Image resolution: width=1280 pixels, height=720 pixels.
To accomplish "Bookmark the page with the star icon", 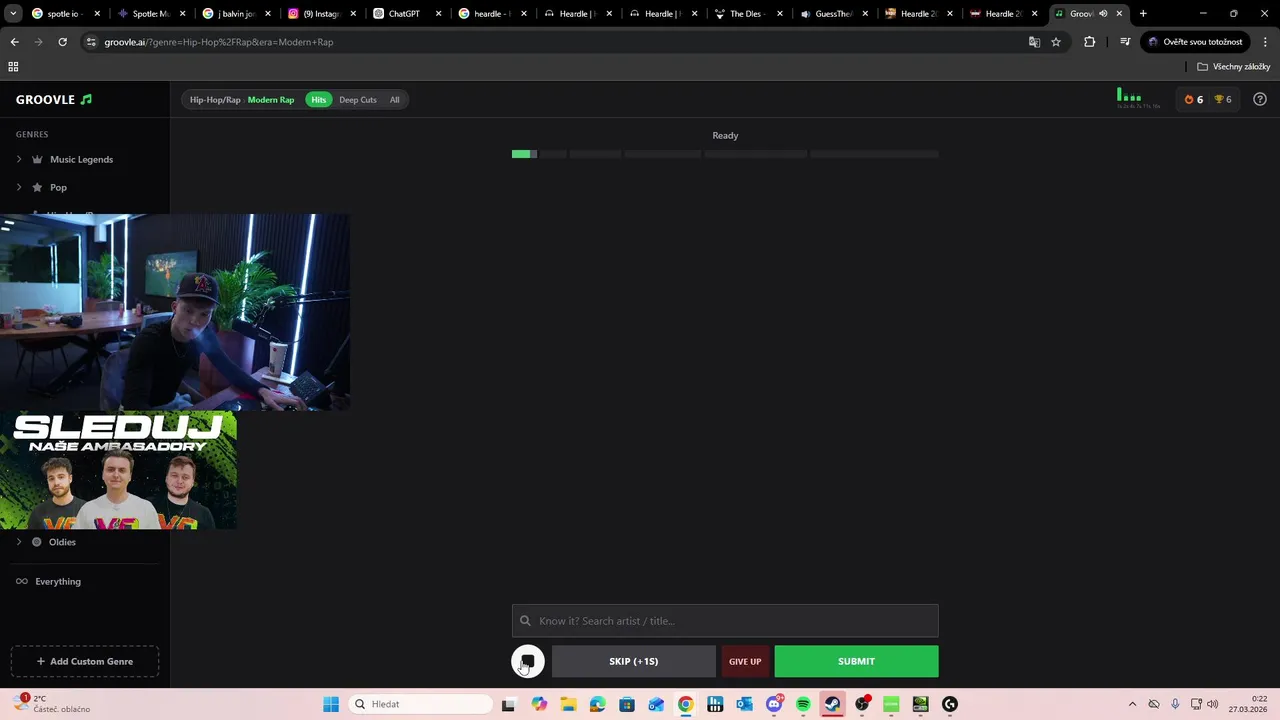I will coord(1056,42).
